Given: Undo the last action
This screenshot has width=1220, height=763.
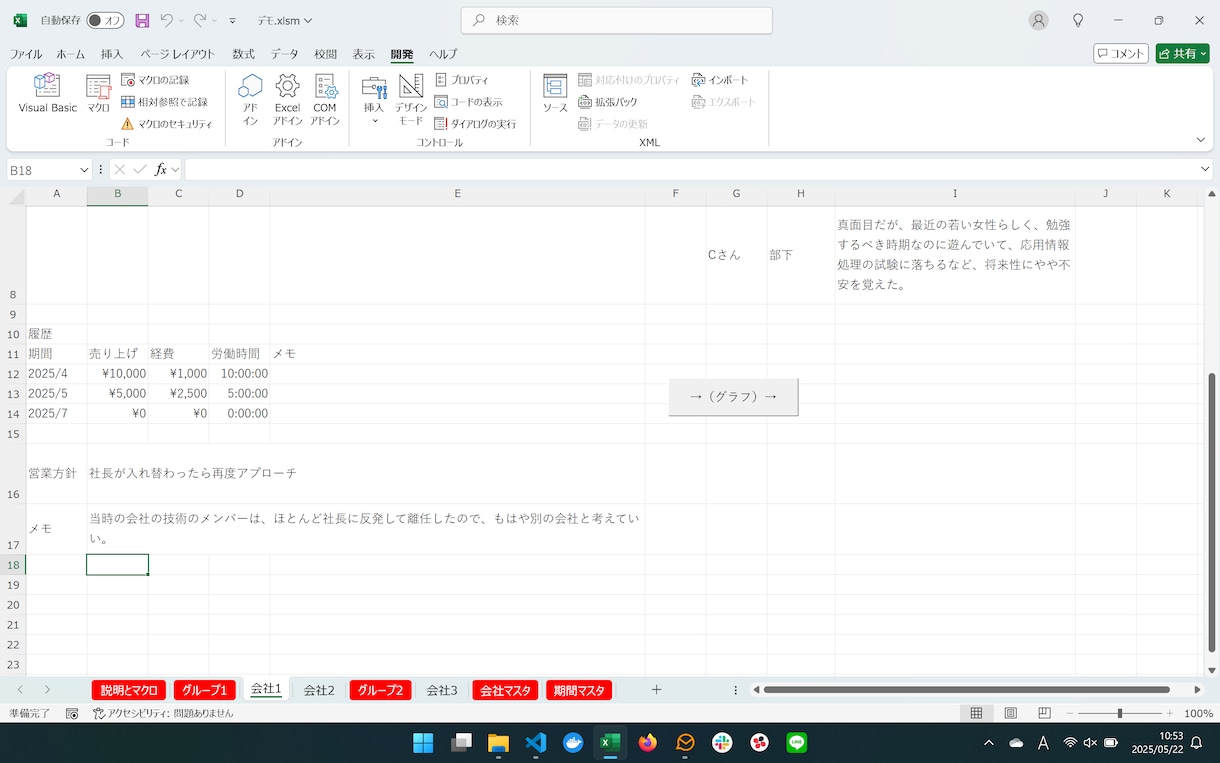Looking at the screenshot, I should pos(167,20).
